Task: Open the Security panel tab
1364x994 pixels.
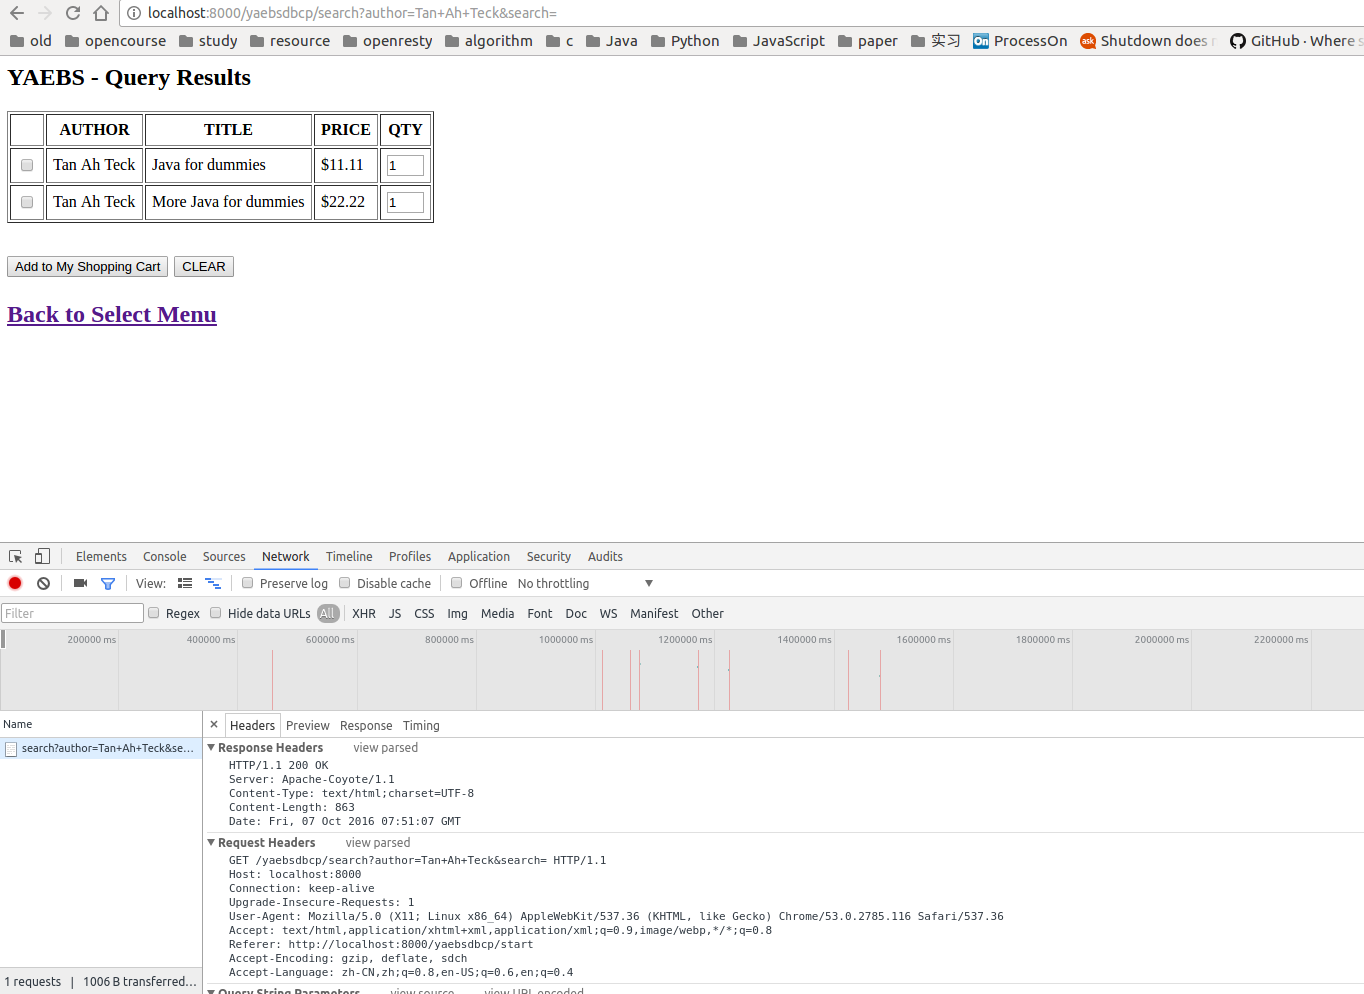Action: click(x=549, y=557)
